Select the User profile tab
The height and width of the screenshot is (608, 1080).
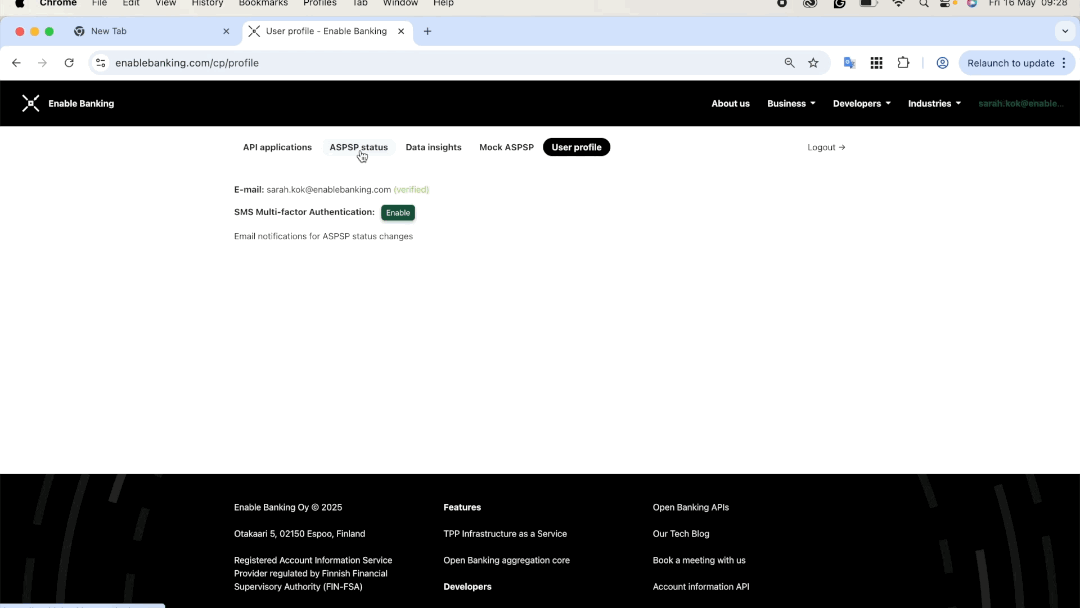[x=577, y=147]
